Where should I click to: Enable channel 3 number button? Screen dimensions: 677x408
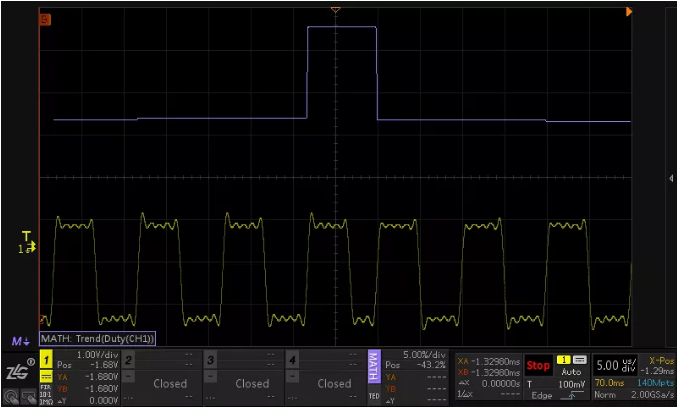[x=210, y=360]
